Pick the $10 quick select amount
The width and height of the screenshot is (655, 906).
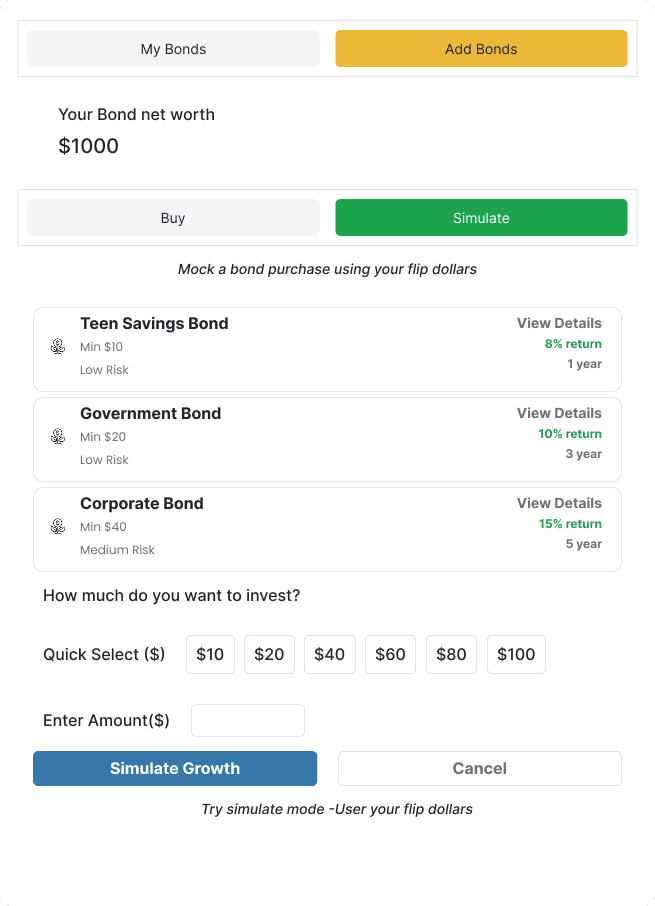(x=210, y=654)
